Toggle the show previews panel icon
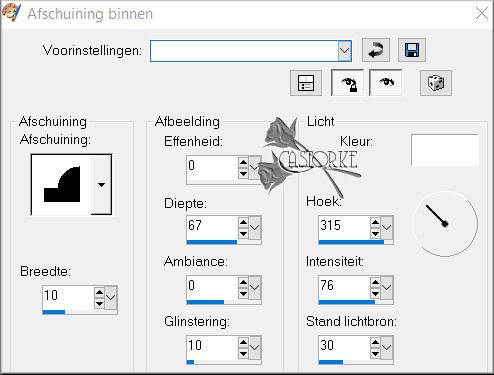Viewport: 494px width, 375px height. [306, 83]
